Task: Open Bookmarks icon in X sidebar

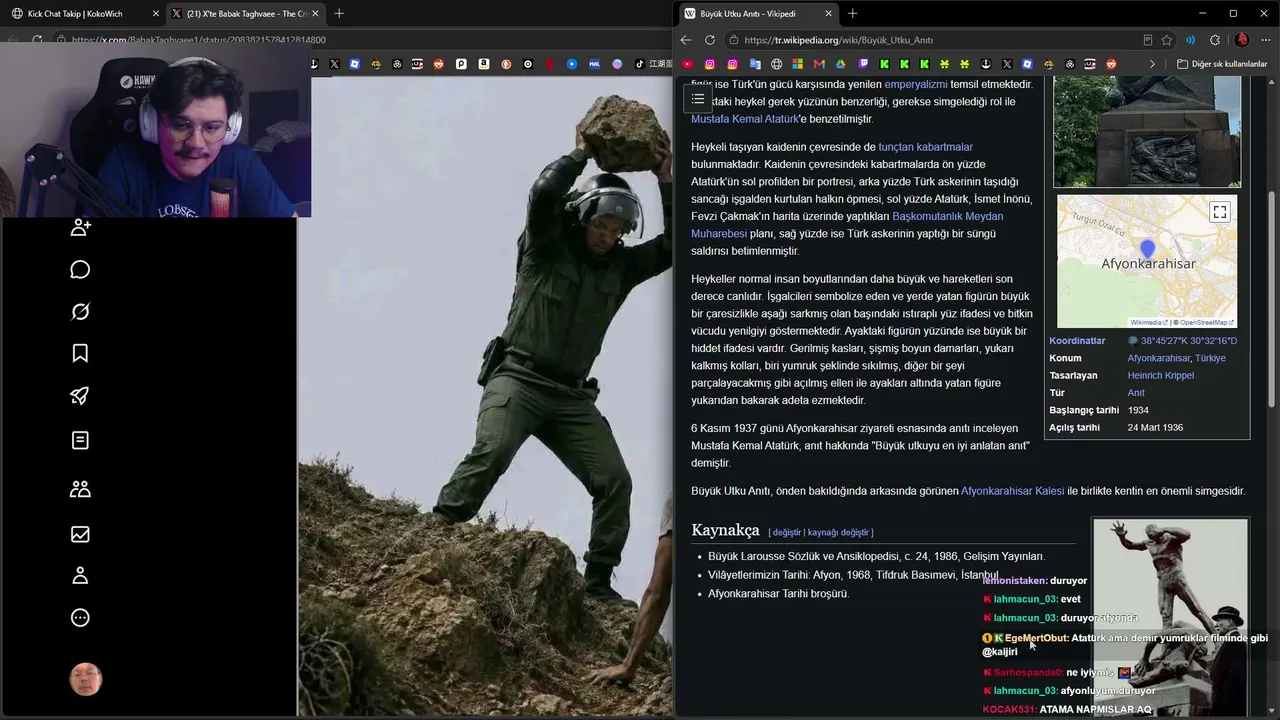Action: 81,353
